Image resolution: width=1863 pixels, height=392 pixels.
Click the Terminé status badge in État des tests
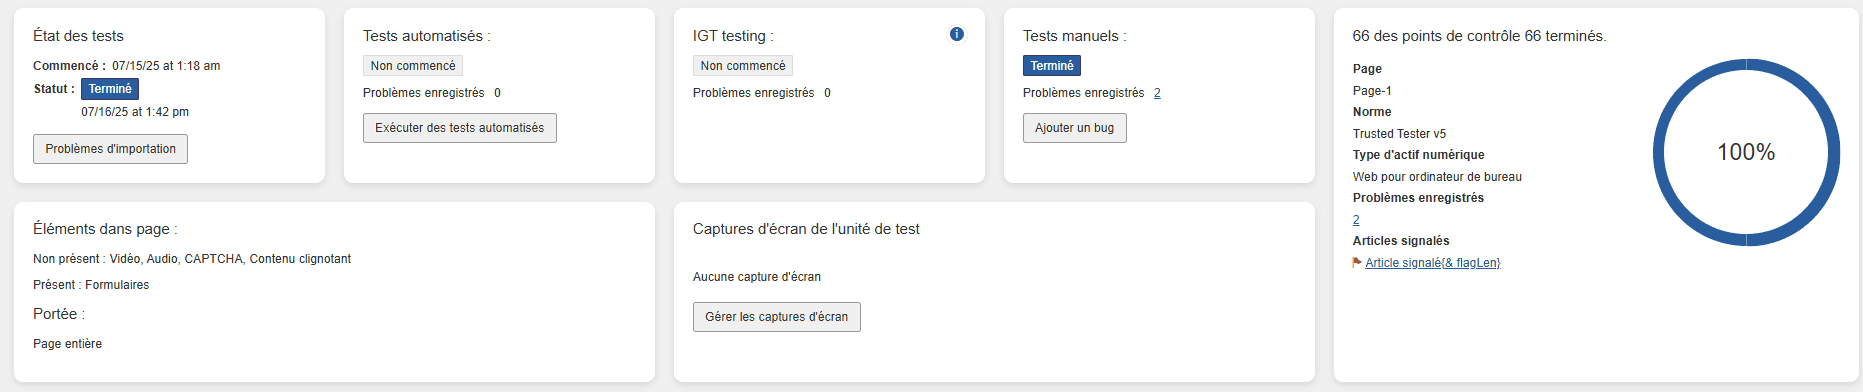[110, 89]
